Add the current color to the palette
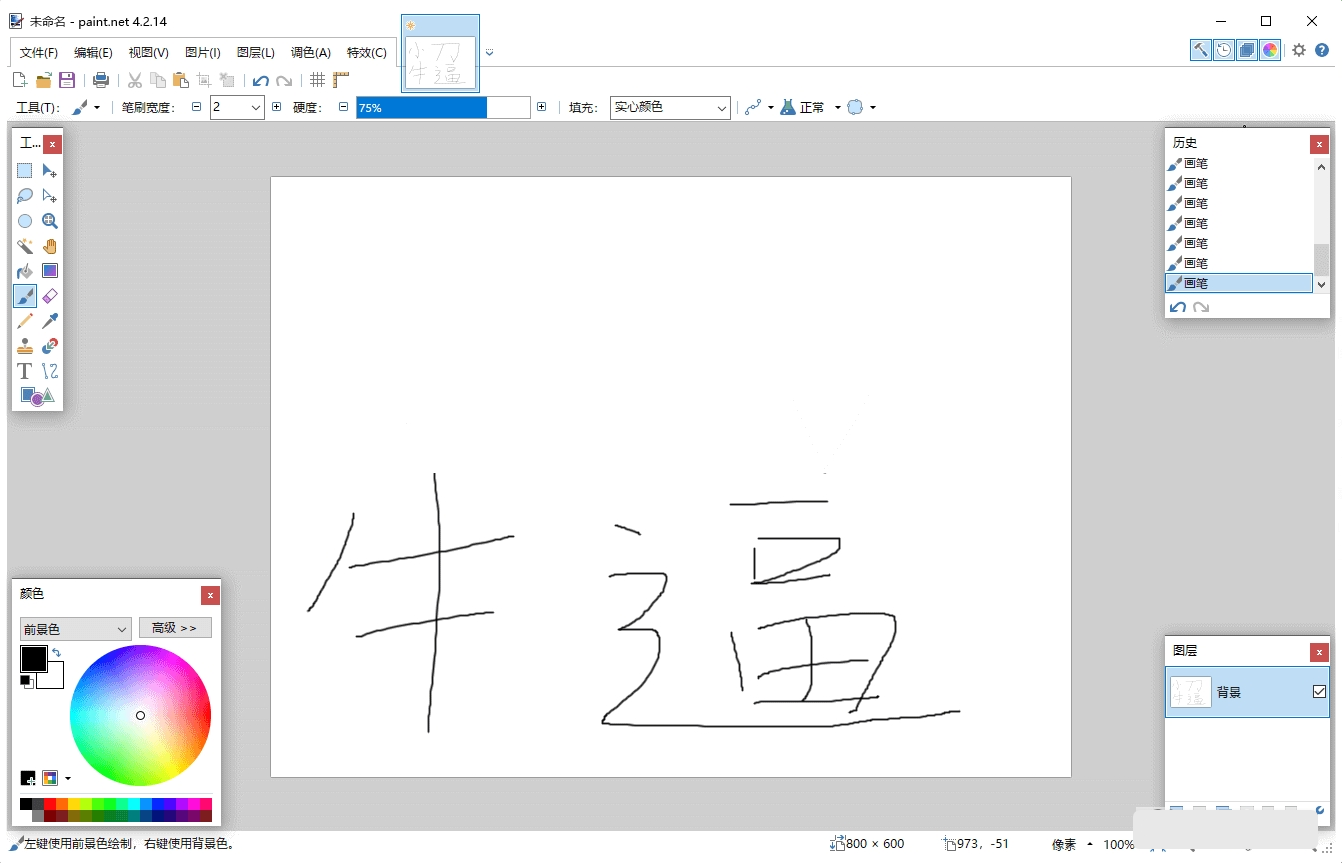The height and width of the screenshot is (863, 1342). pos(28,778)
